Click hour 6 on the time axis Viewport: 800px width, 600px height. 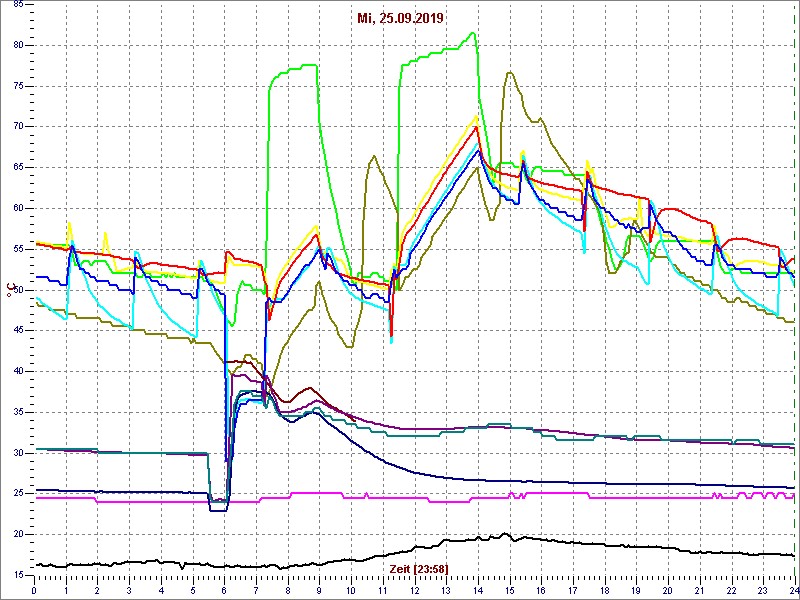[x=224, y=591]
